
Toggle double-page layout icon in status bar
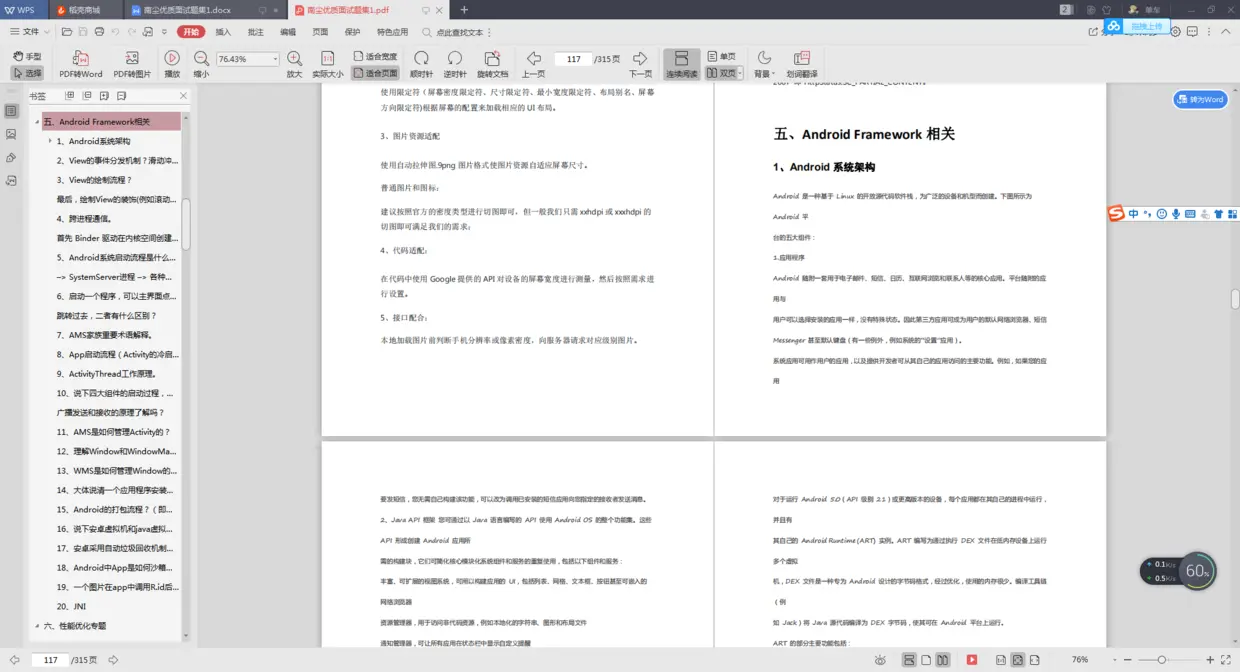[x=942, y=660]
